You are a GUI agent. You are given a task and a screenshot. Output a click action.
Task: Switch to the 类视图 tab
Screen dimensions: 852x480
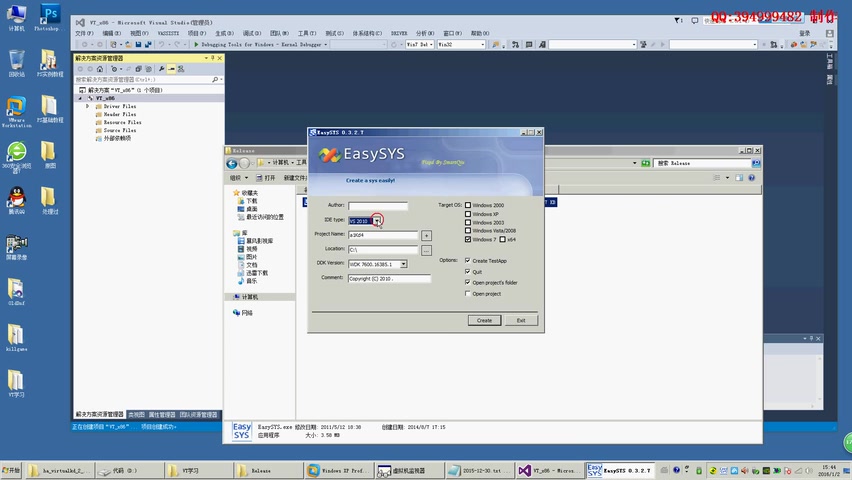(x=136, y=415)
